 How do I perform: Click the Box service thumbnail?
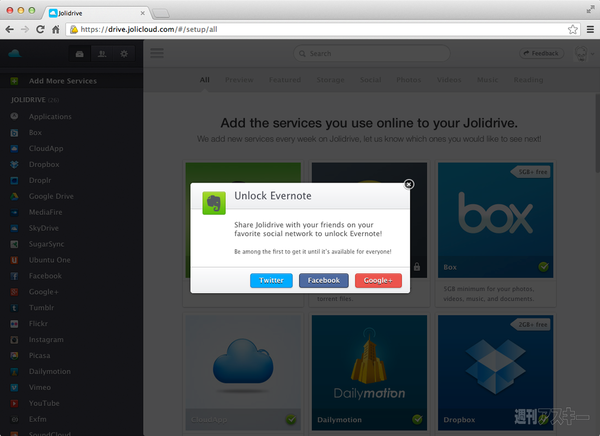click(x=496, y=220)
